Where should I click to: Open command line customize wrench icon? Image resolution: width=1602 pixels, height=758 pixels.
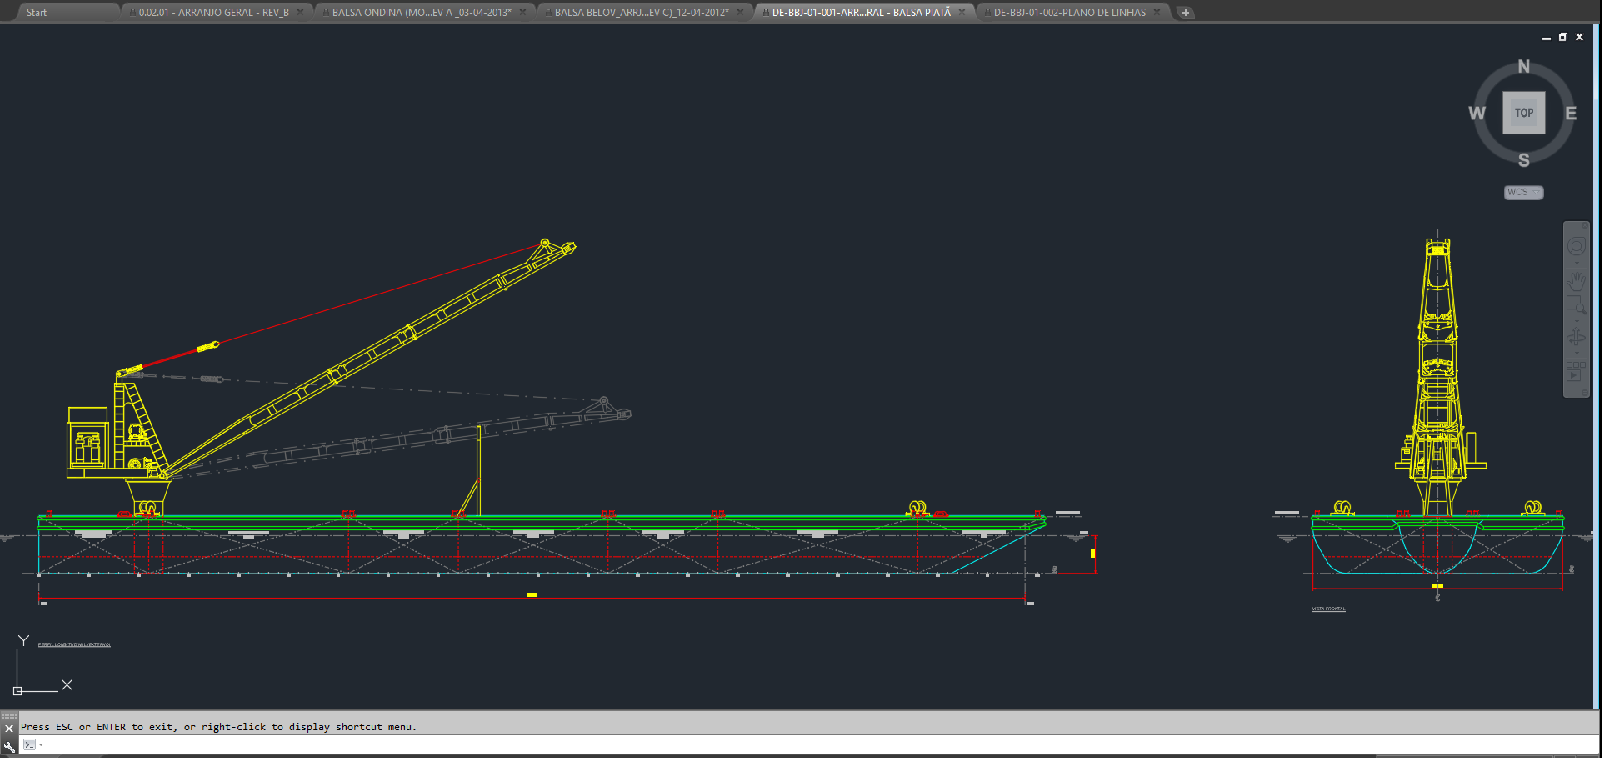(x=9, y=746)
